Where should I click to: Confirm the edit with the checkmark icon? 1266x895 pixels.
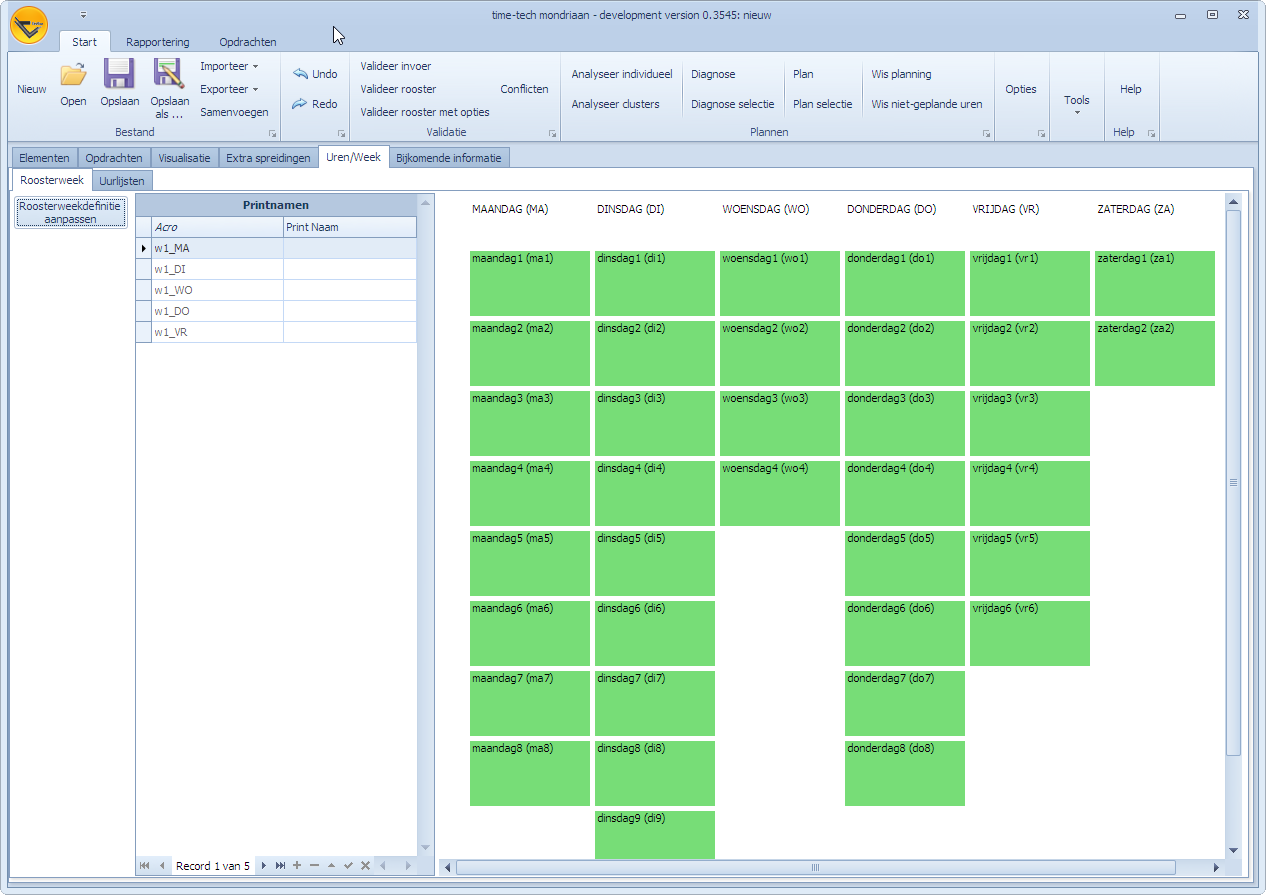point(348,866)
